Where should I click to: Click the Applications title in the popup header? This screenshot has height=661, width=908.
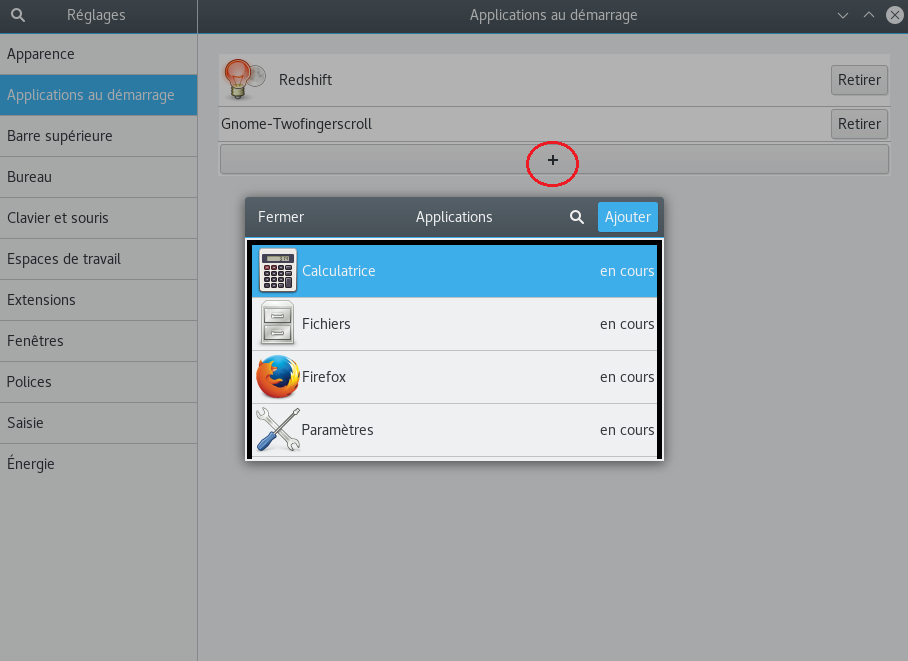click(454, 217)
